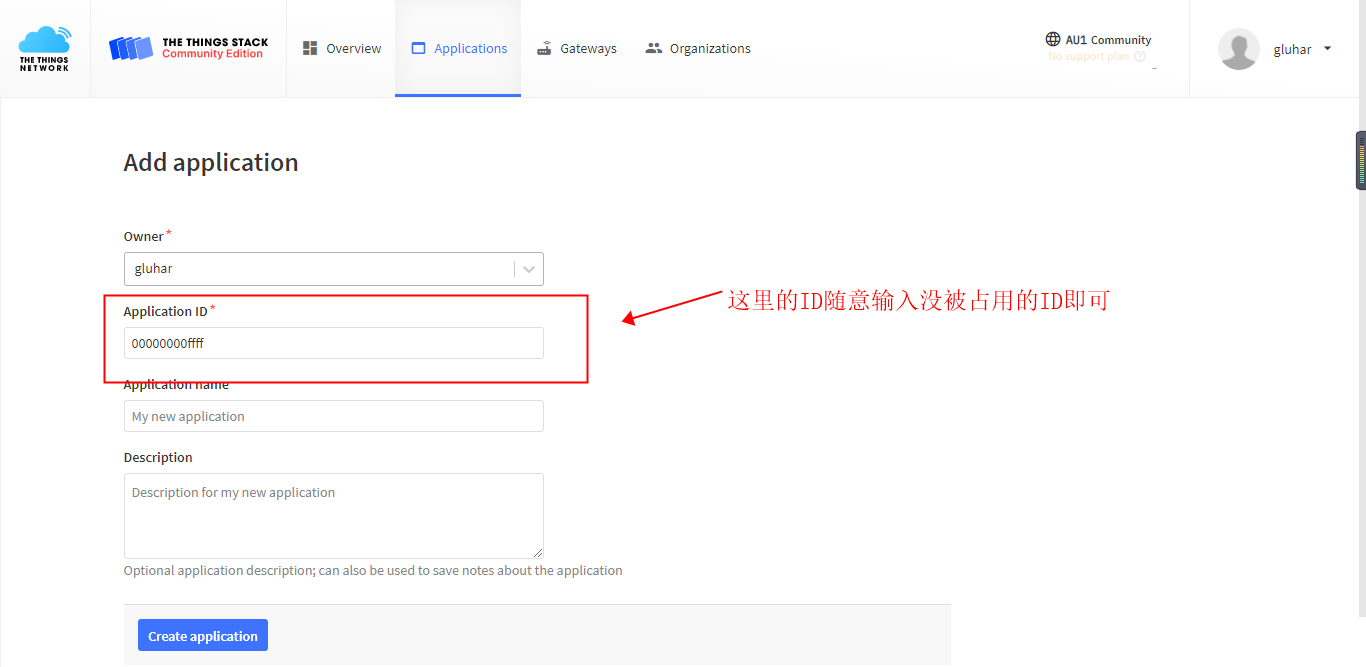Click the Applications window icon

coord(418,48)
